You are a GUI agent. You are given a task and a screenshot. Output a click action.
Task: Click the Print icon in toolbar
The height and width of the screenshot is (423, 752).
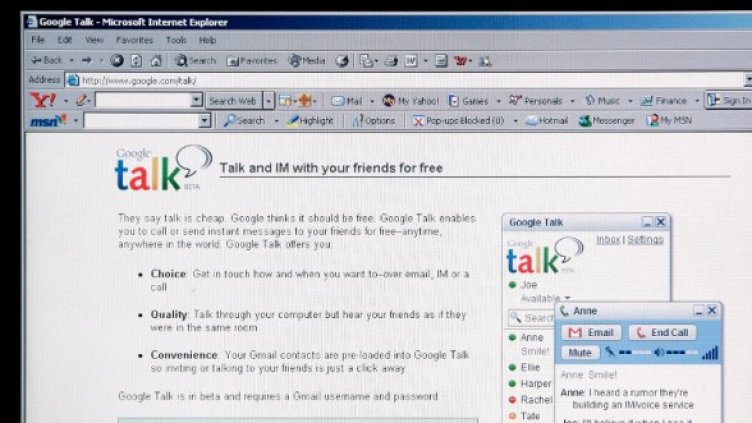pos(391,60)
